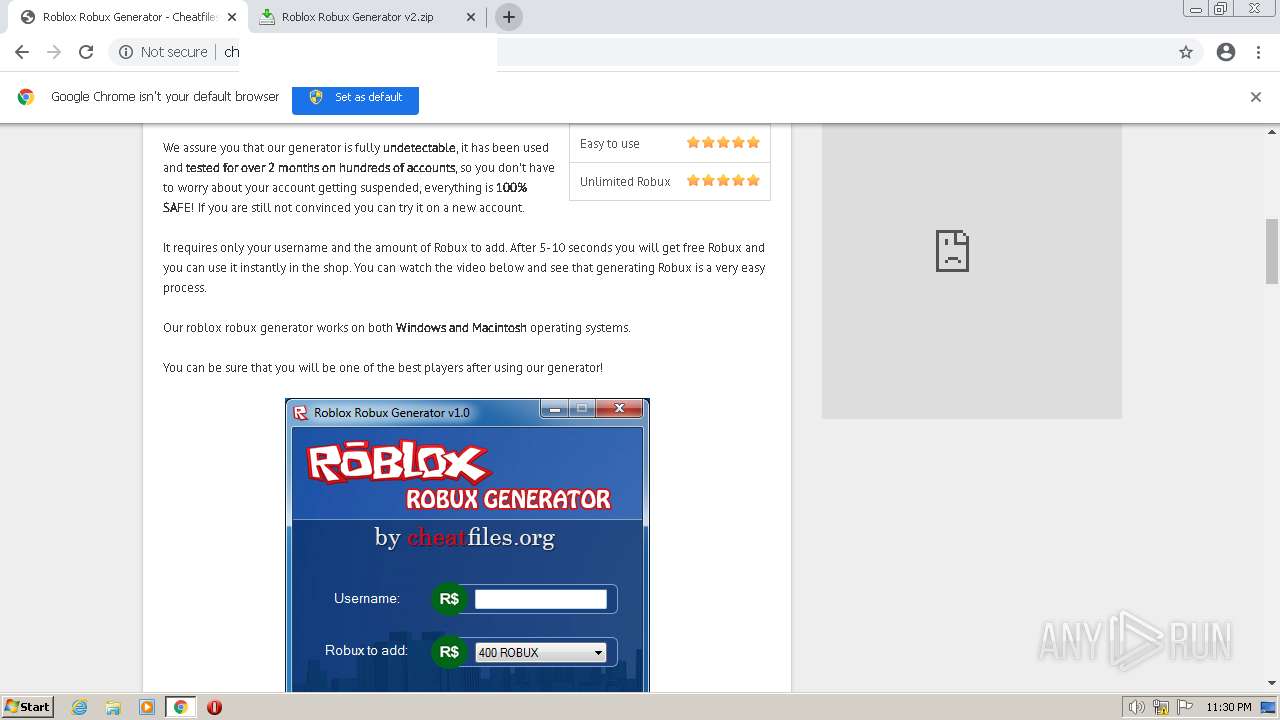1280x720 pixels.
Task: Open Chrome's three-dot menu
Action: pyautogui.click(x=1259, y=52)
